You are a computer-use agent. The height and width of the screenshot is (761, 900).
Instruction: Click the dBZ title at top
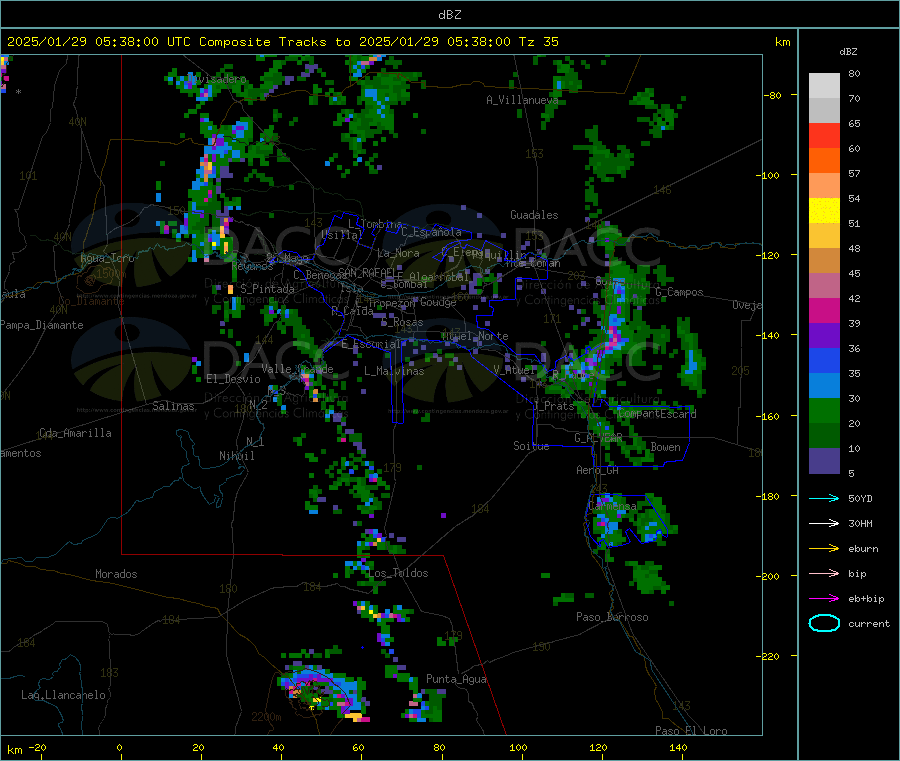point(449,15)
